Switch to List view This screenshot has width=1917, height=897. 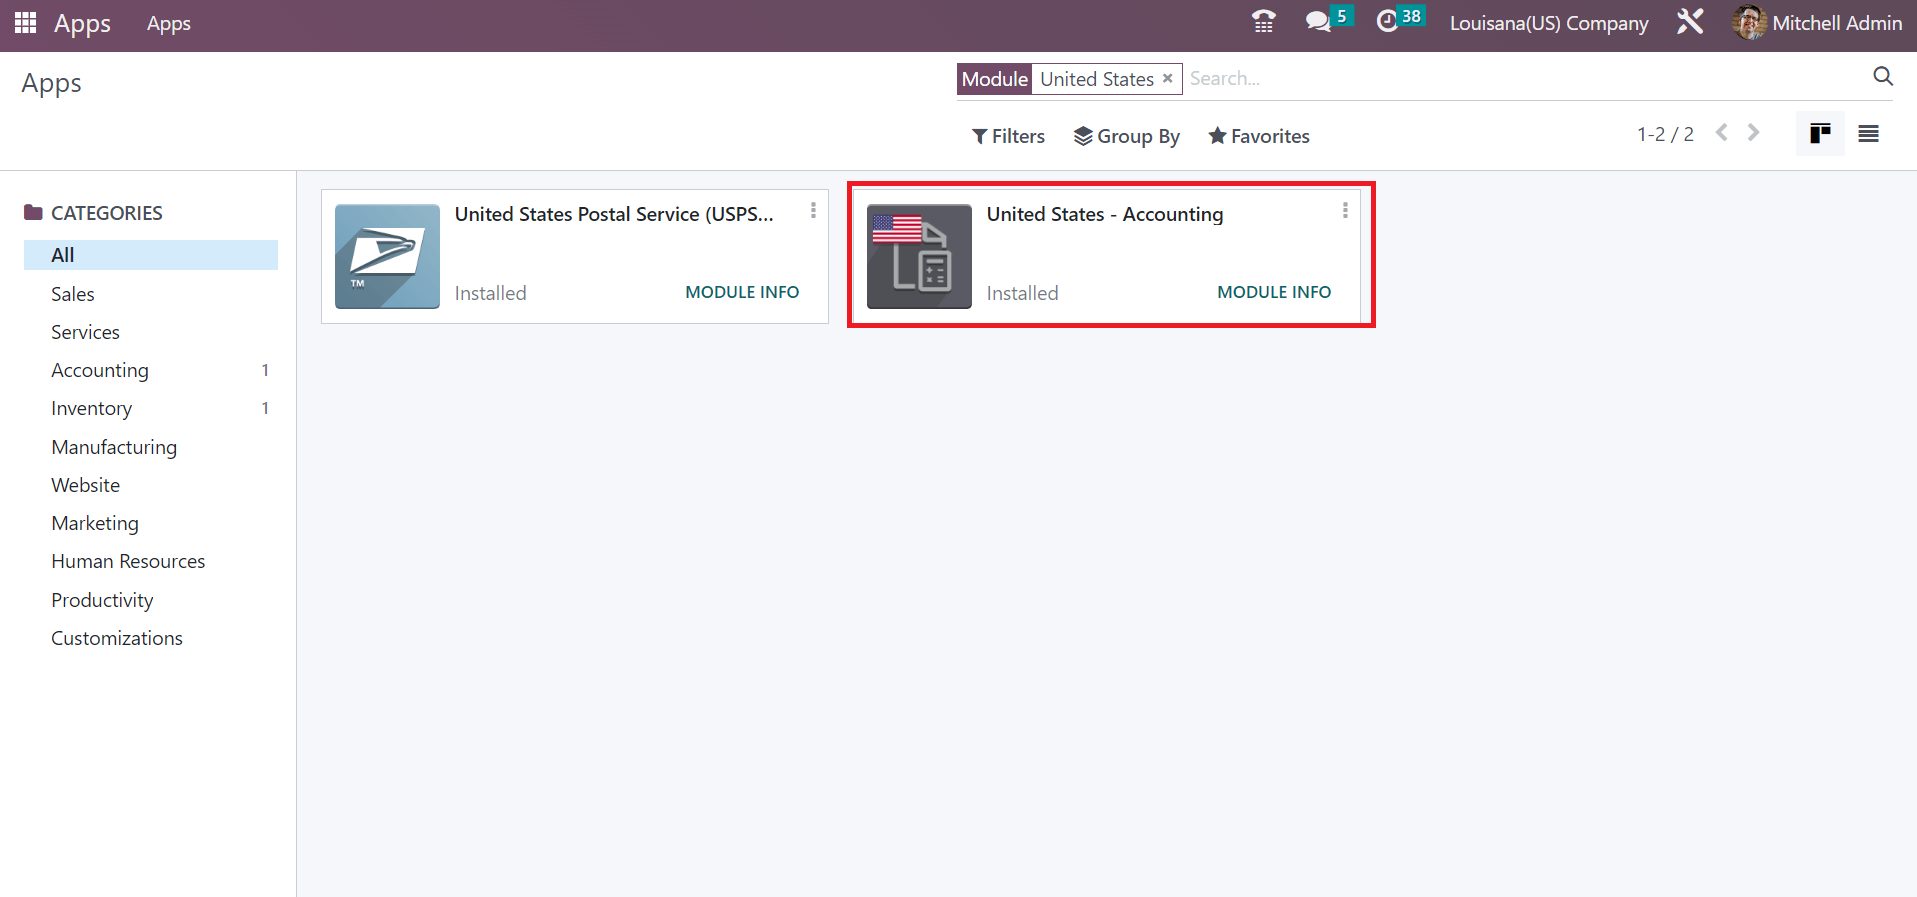point(1868,134)
